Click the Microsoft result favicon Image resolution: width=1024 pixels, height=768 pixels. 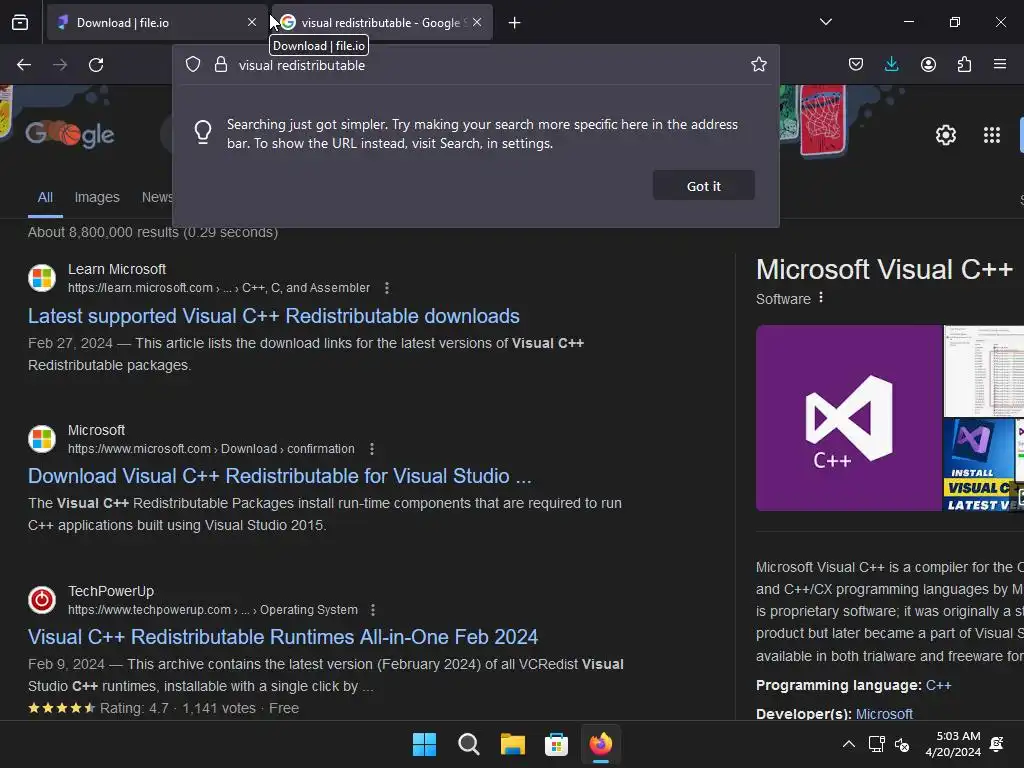pos(42,439)
